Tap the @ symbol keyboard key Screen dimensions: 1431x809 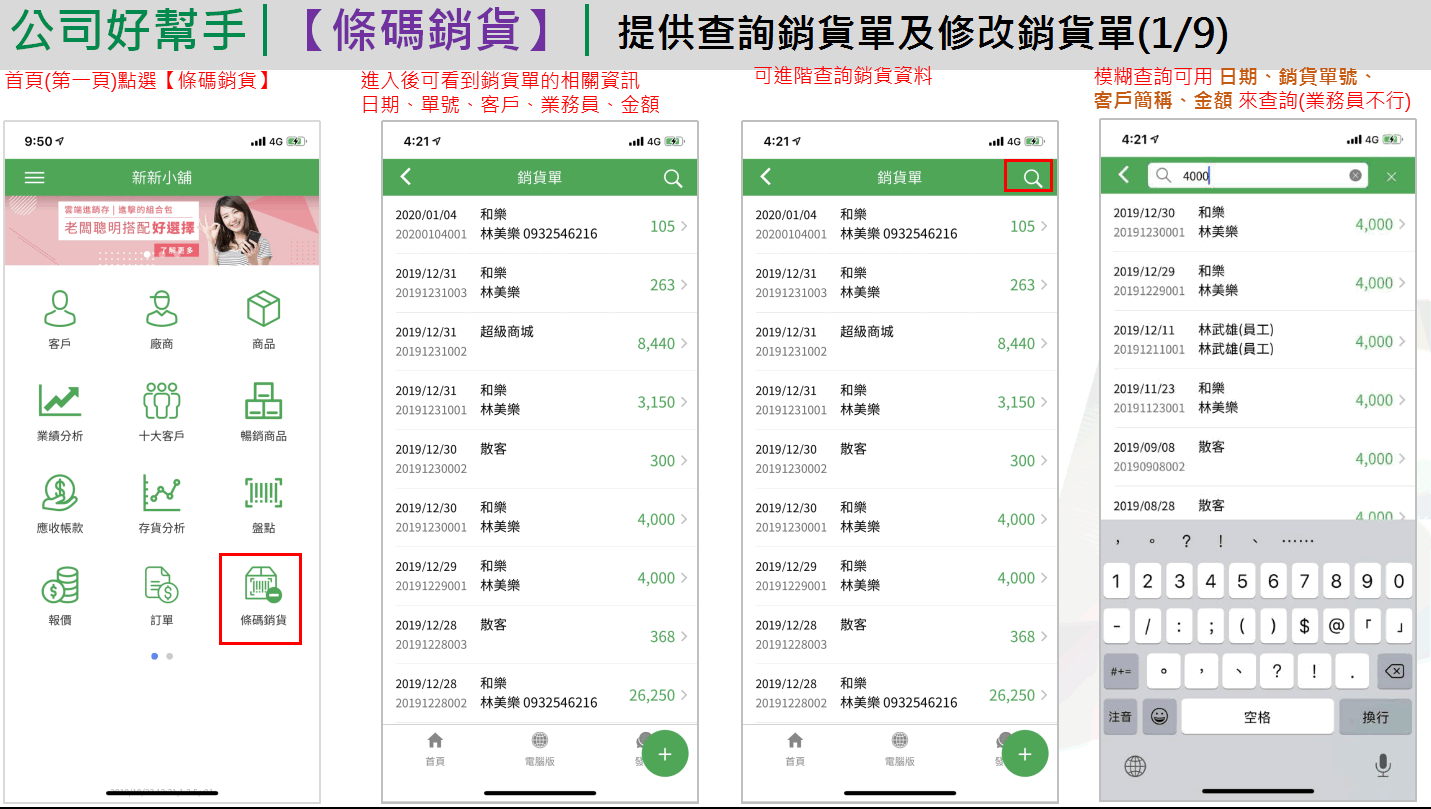click(x=1335, y=626)
